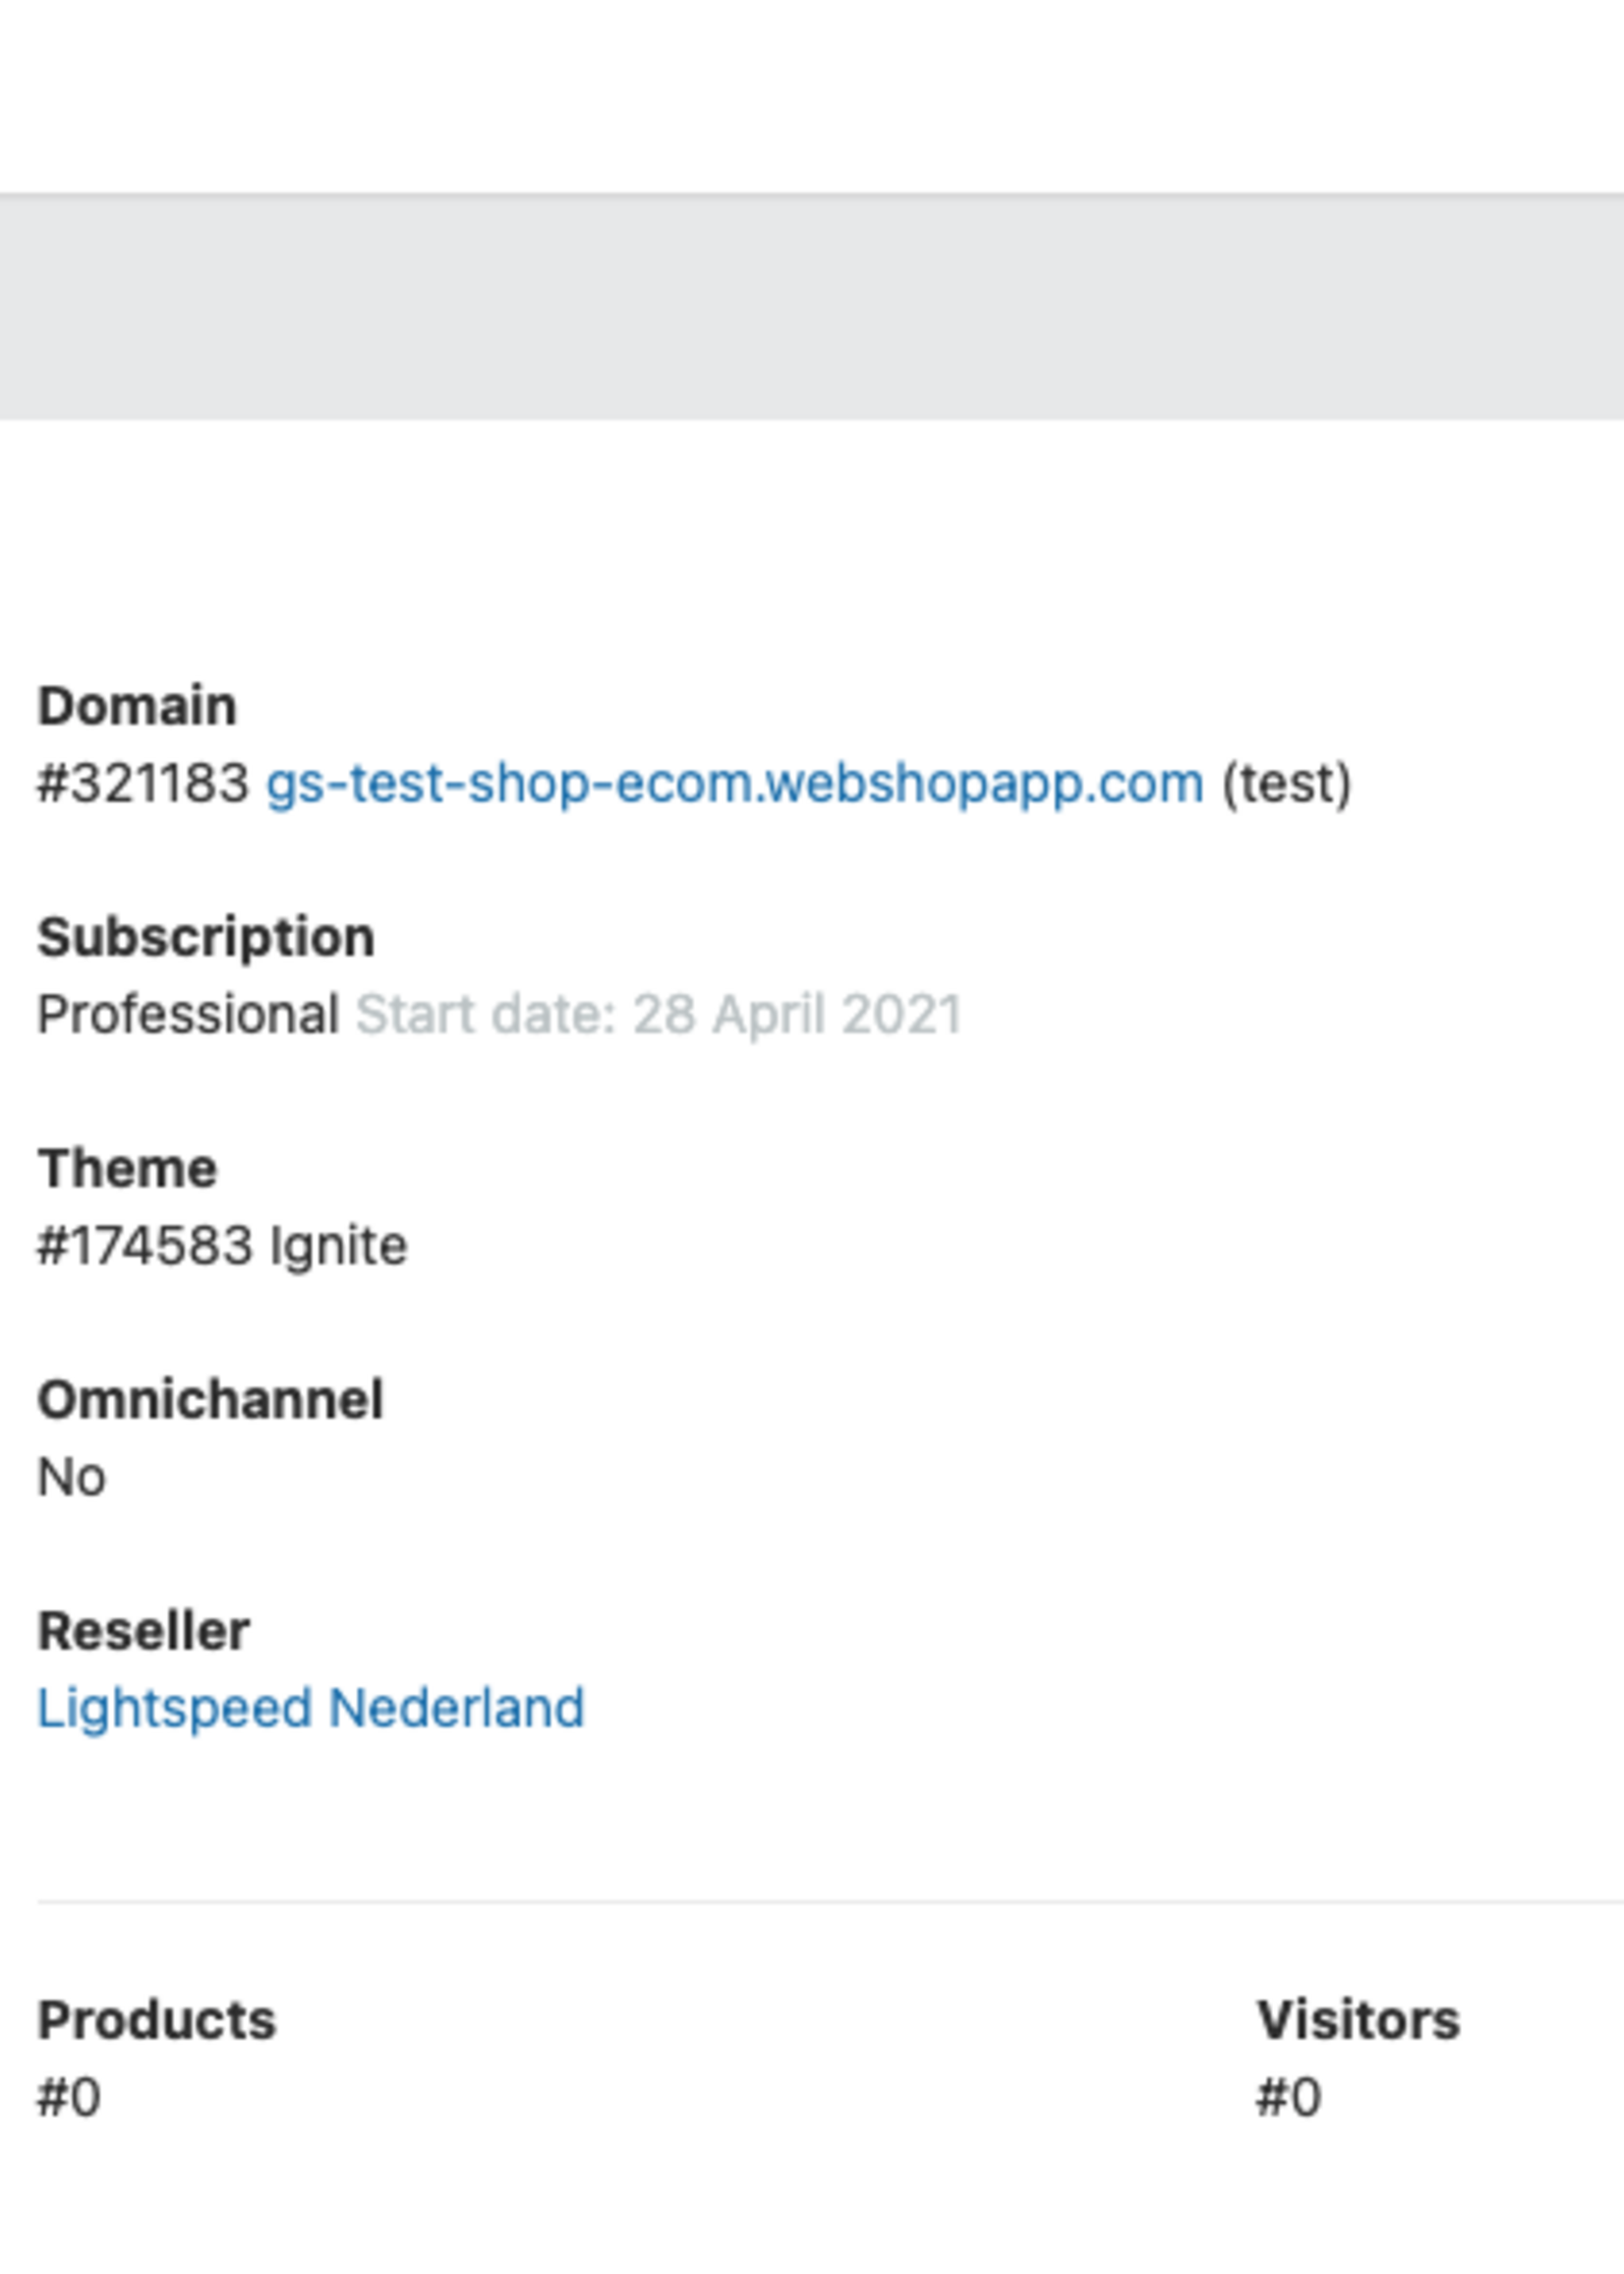Click the Subscription heading label
The width and height of the screenshot is (1624, 2274).
point(206,937)
